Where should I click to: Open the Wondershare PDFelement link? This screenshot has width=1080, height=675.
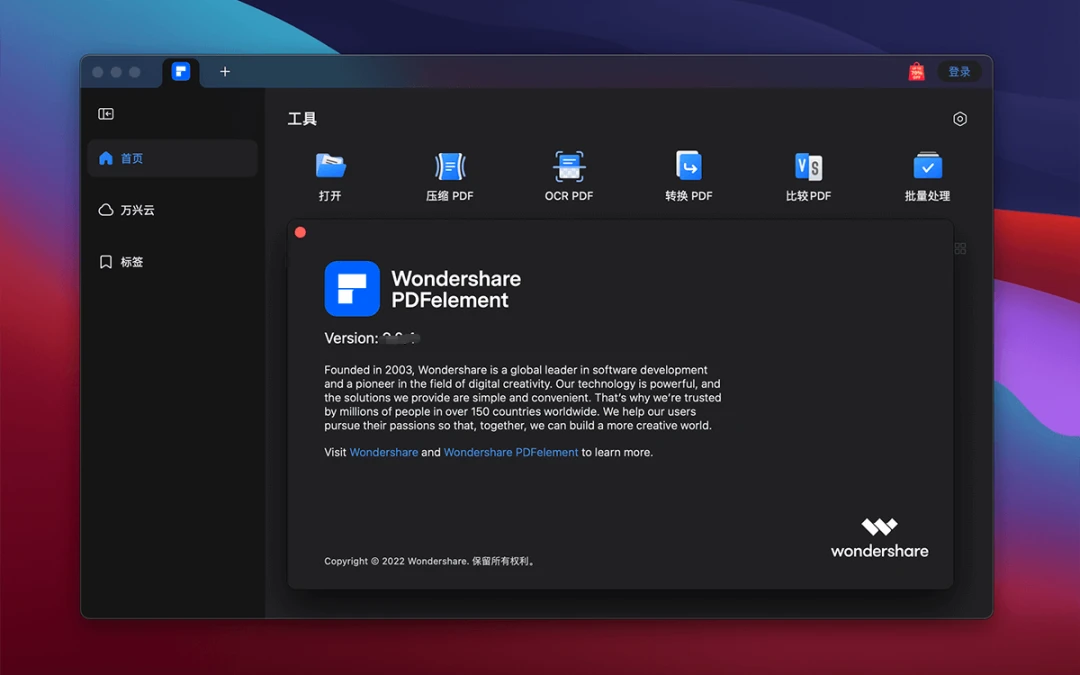[x=511, y=452]
